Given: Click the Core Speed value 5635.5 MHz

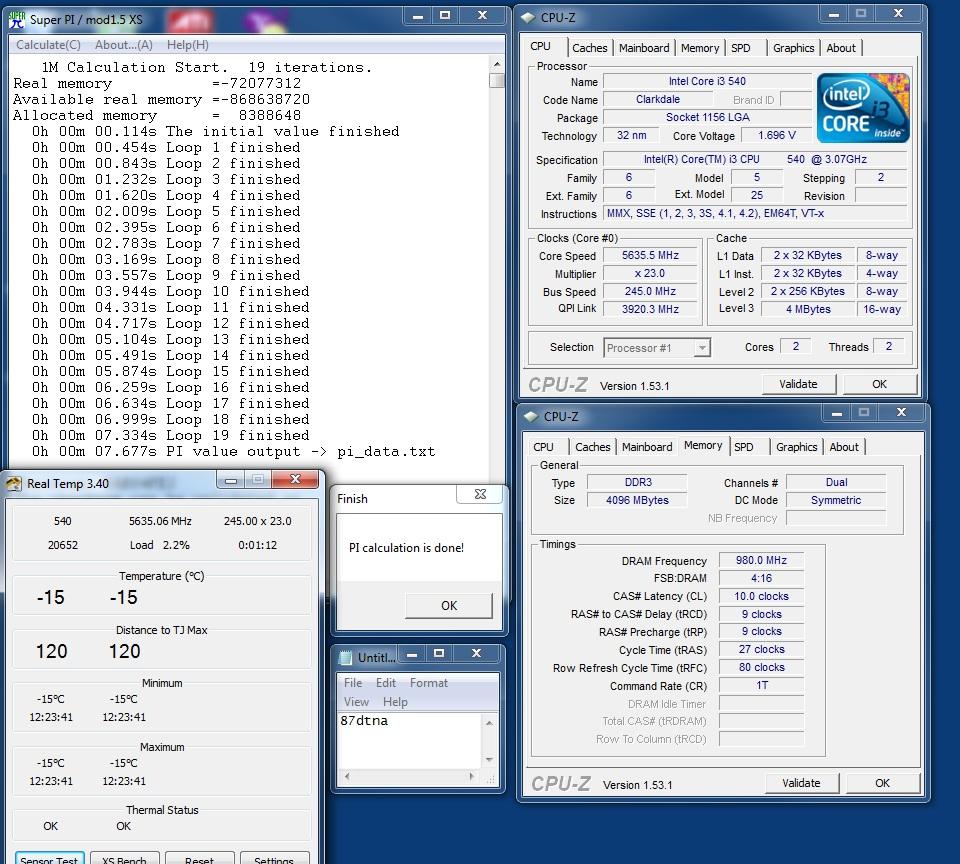Looking at the screenshot, I should [650, 255].
